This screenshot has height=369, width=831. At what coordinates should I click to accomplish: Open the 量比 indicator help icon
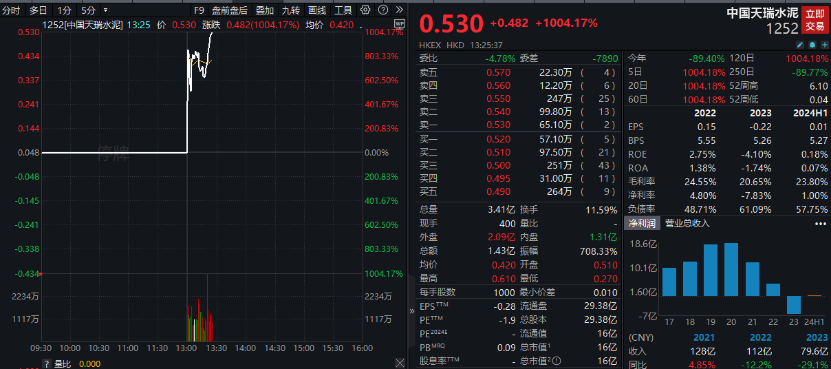47,364
